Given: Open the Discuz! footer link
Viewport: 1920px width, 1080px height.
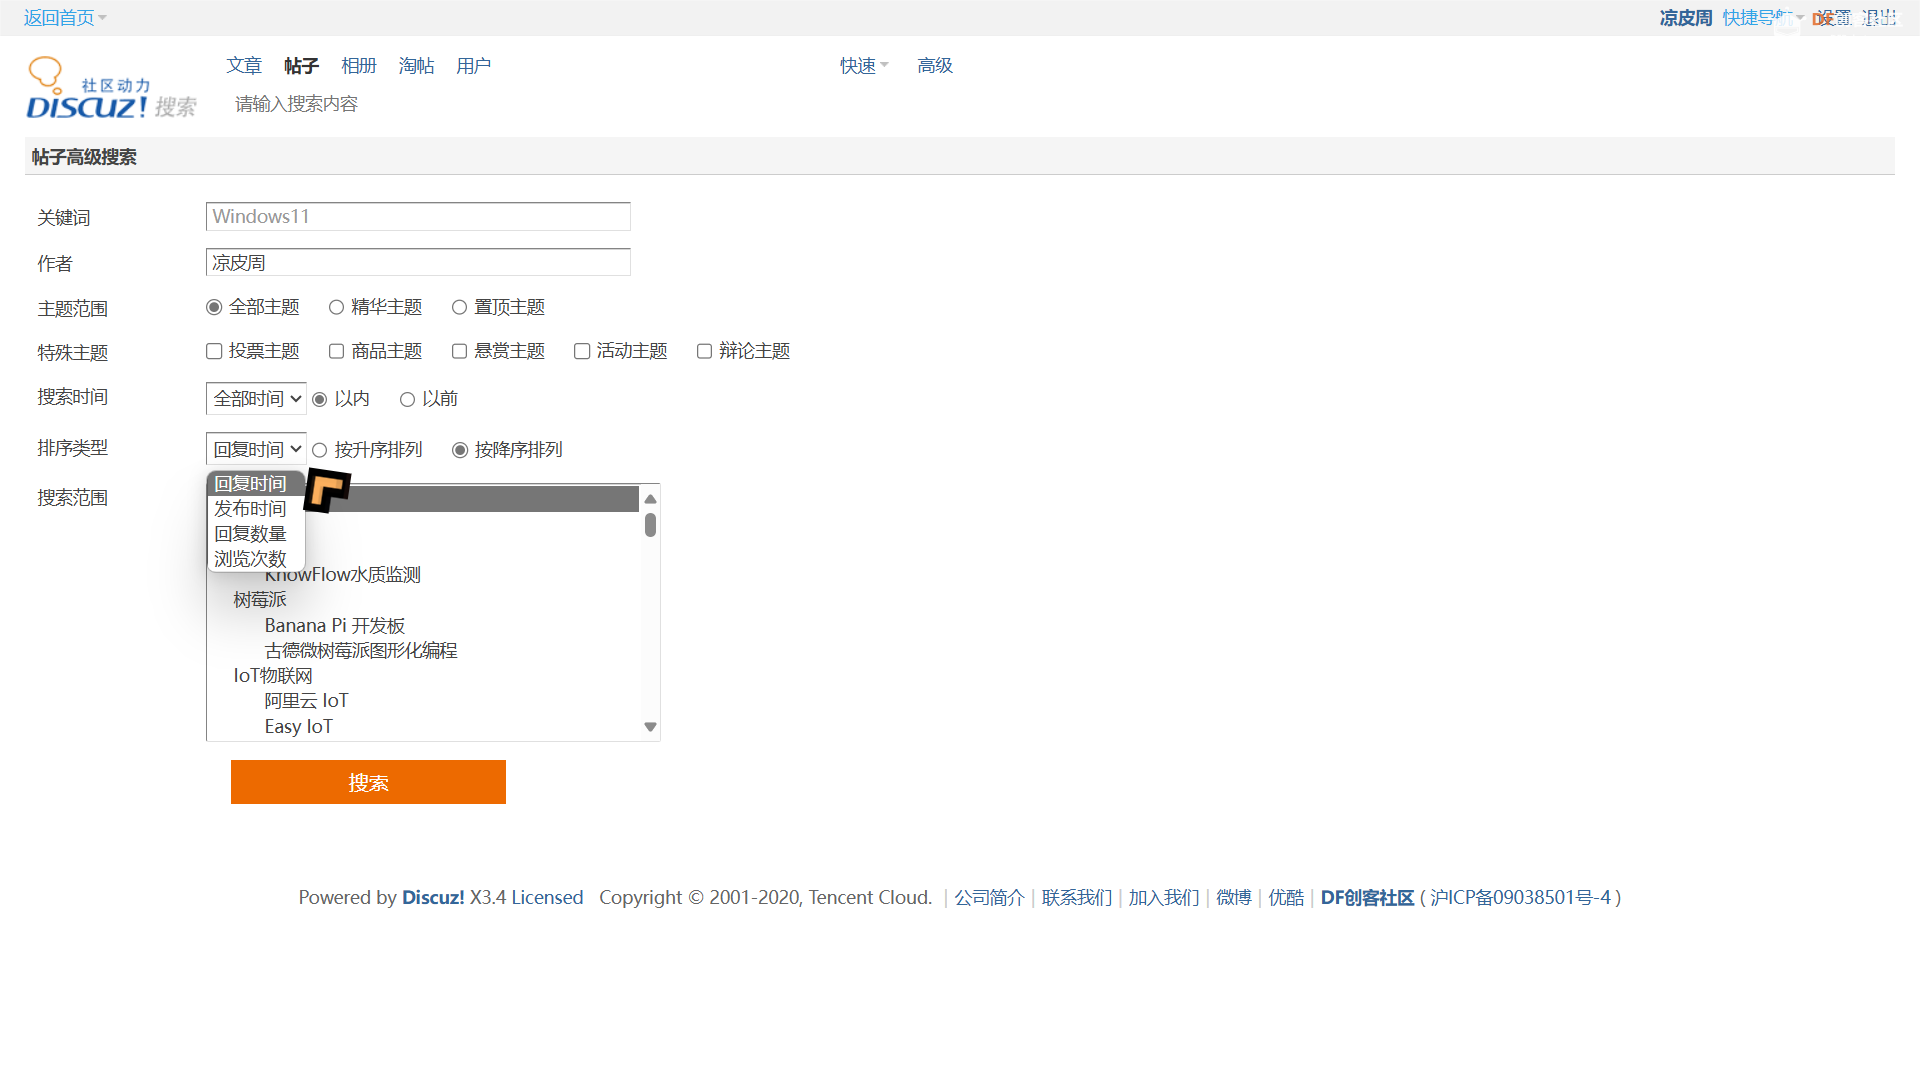Looking at the screenshot, I should click(433, 898).
